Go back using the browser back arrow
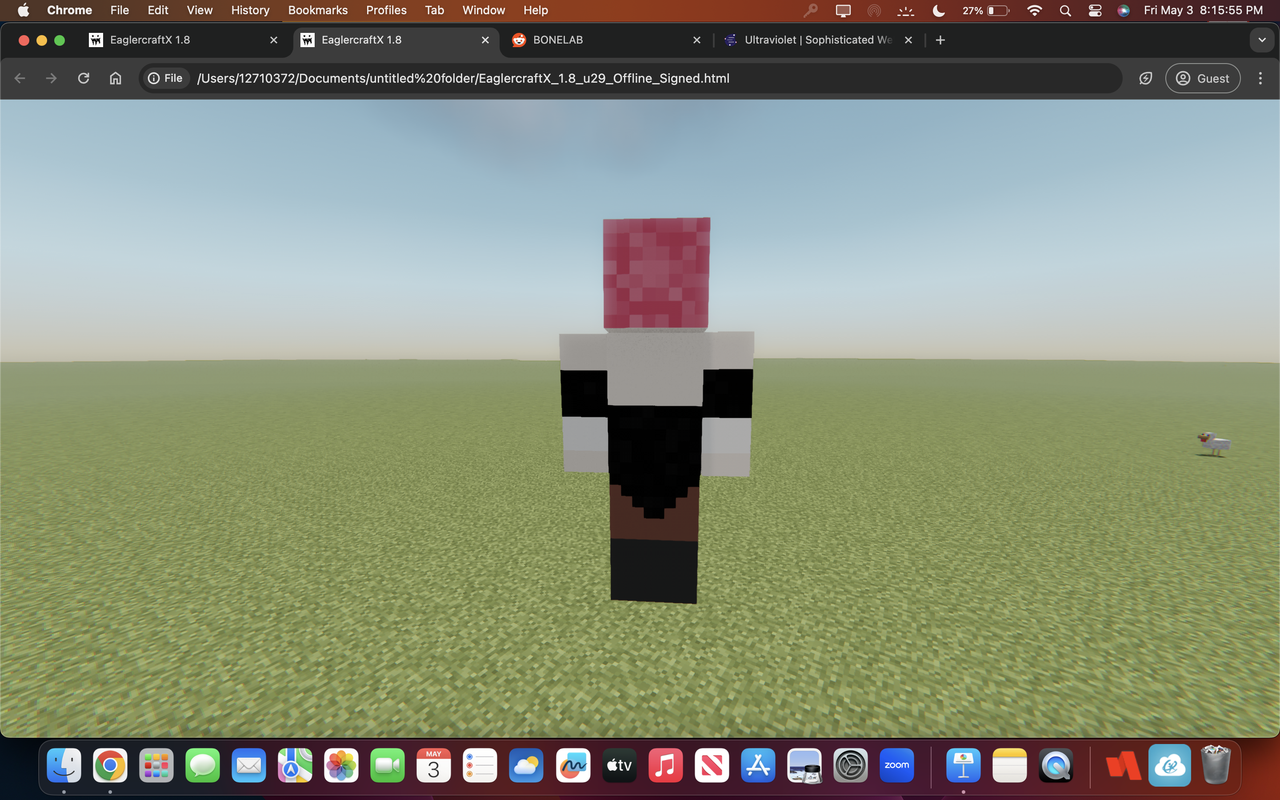The height and width of the screenshot is (800, 1280). (20, 78)
